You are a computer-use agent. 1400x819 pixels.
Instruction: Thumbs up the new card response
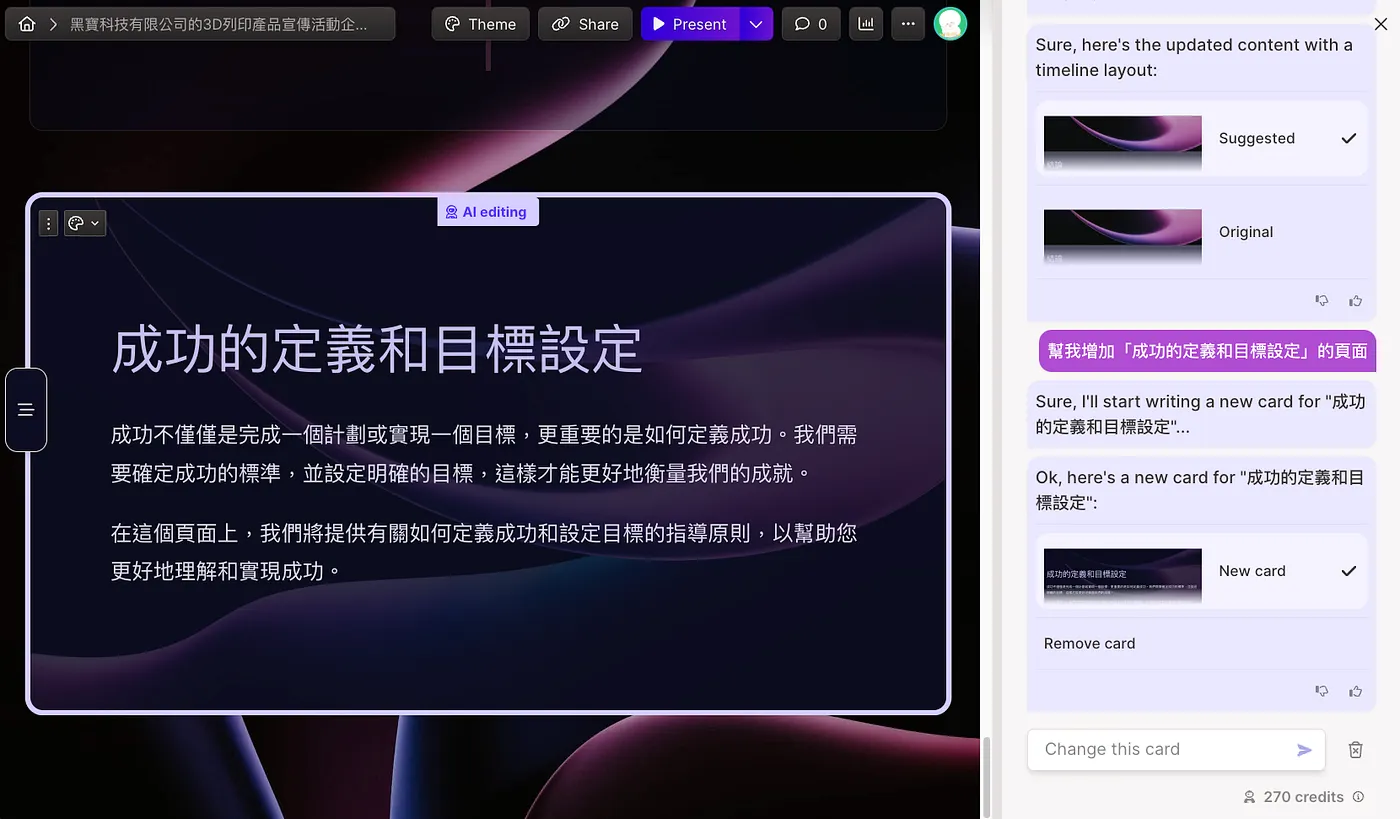click(1356, 691)
